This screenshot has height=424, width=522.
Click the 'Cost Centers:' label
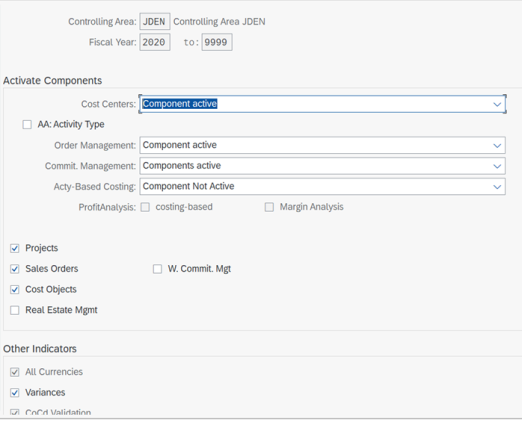(x=109, y=104)
